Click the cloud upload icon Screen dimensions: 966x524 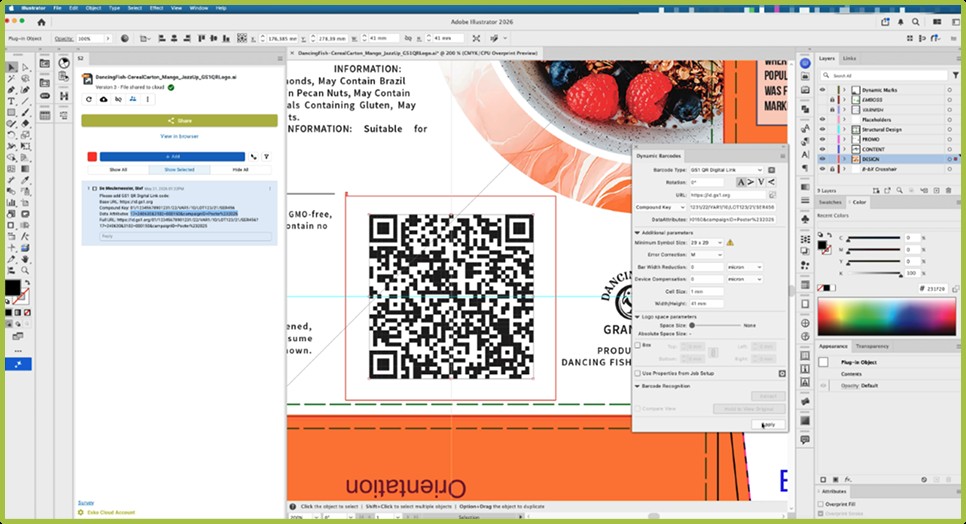pyautogui.click(x=104, y=99)
